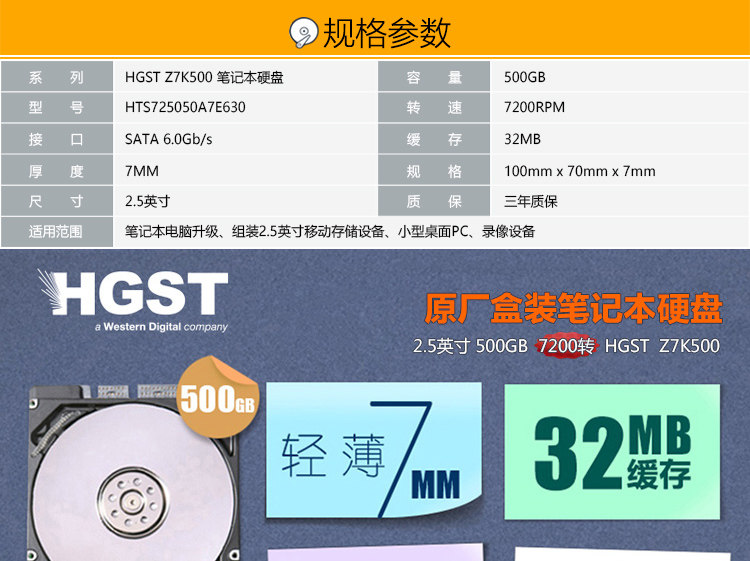
Task: Click the '2.5英寸' size value
Action: [147, 201]
